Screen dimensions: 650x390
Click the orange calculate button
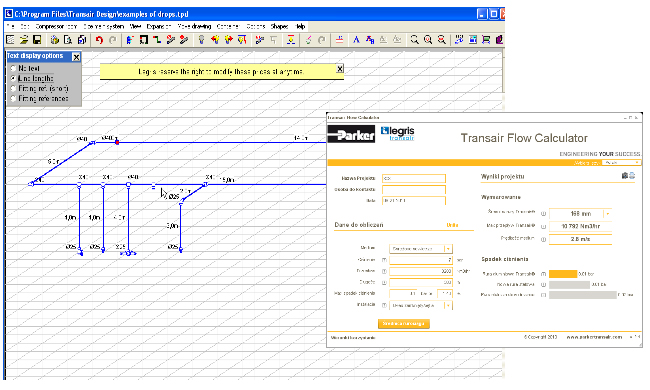pos(403,323)
